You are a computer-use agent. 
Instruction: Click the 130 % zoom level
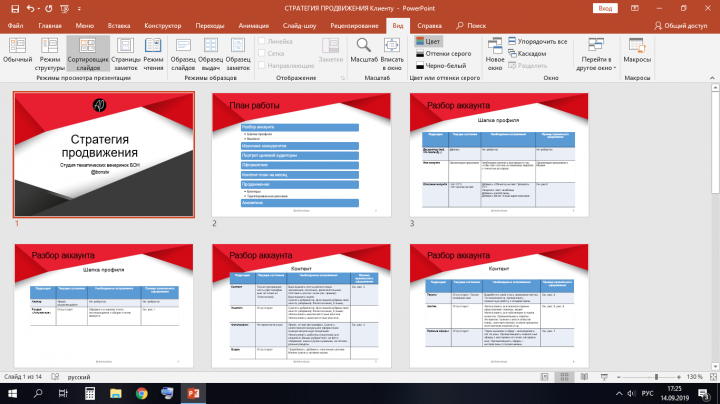point(694,377)
